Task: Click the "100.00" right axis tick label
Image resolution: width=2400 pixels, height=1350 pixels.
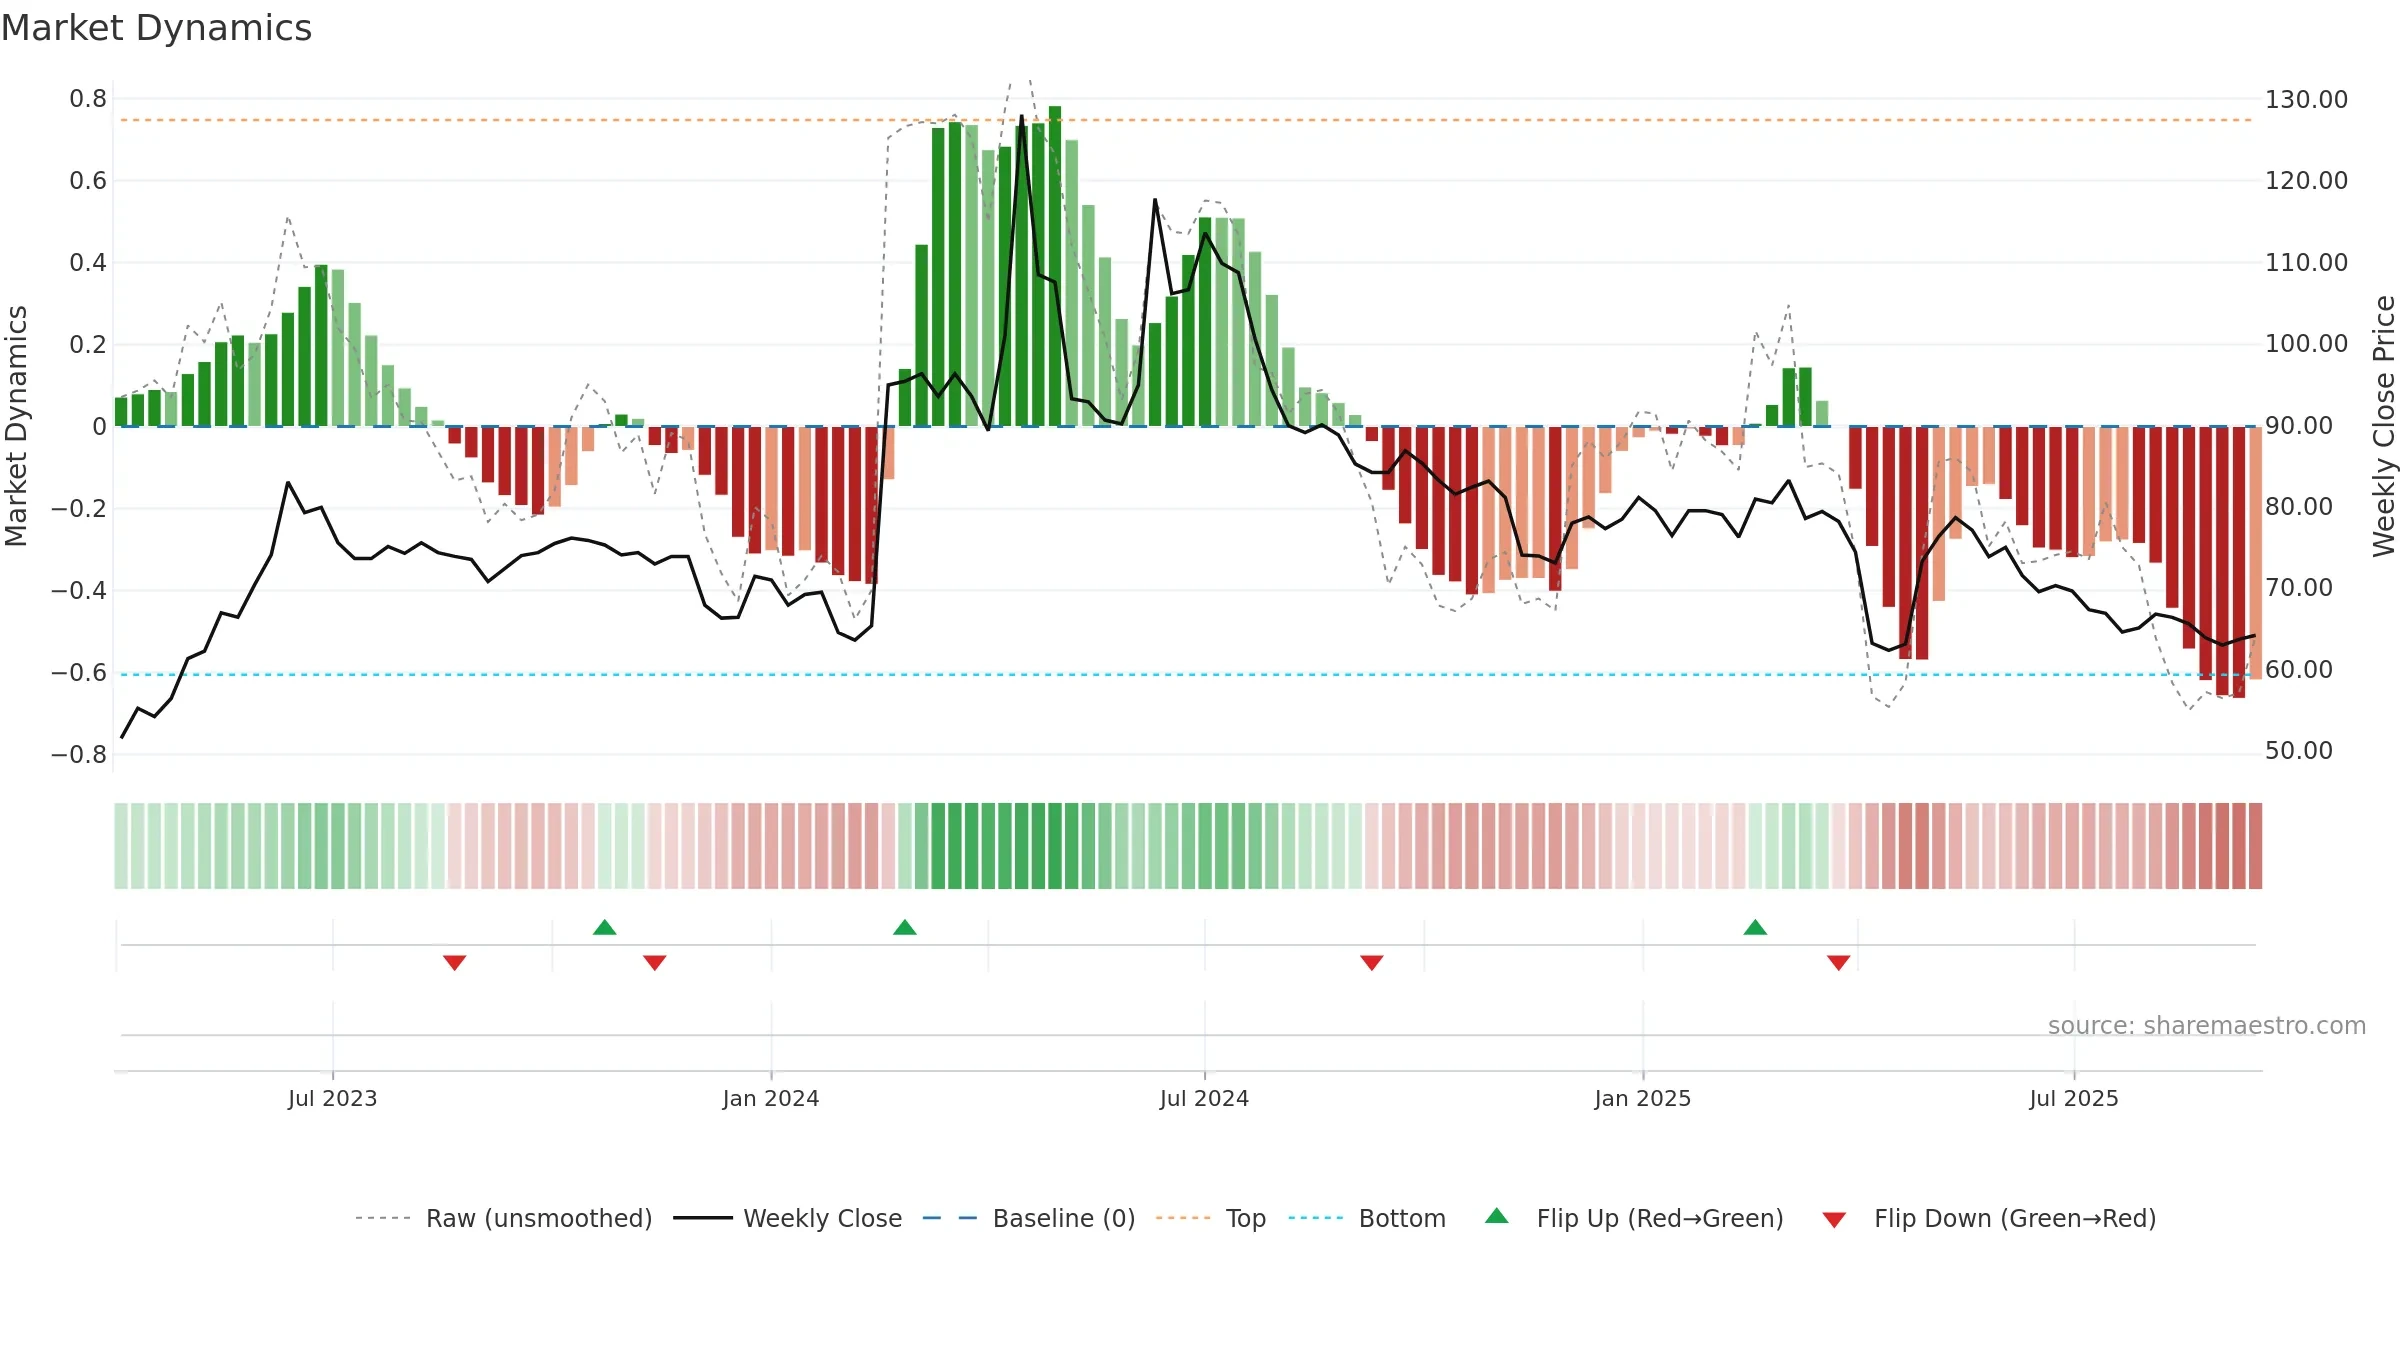Action: pyautogui.click(x=2306, y=344)
